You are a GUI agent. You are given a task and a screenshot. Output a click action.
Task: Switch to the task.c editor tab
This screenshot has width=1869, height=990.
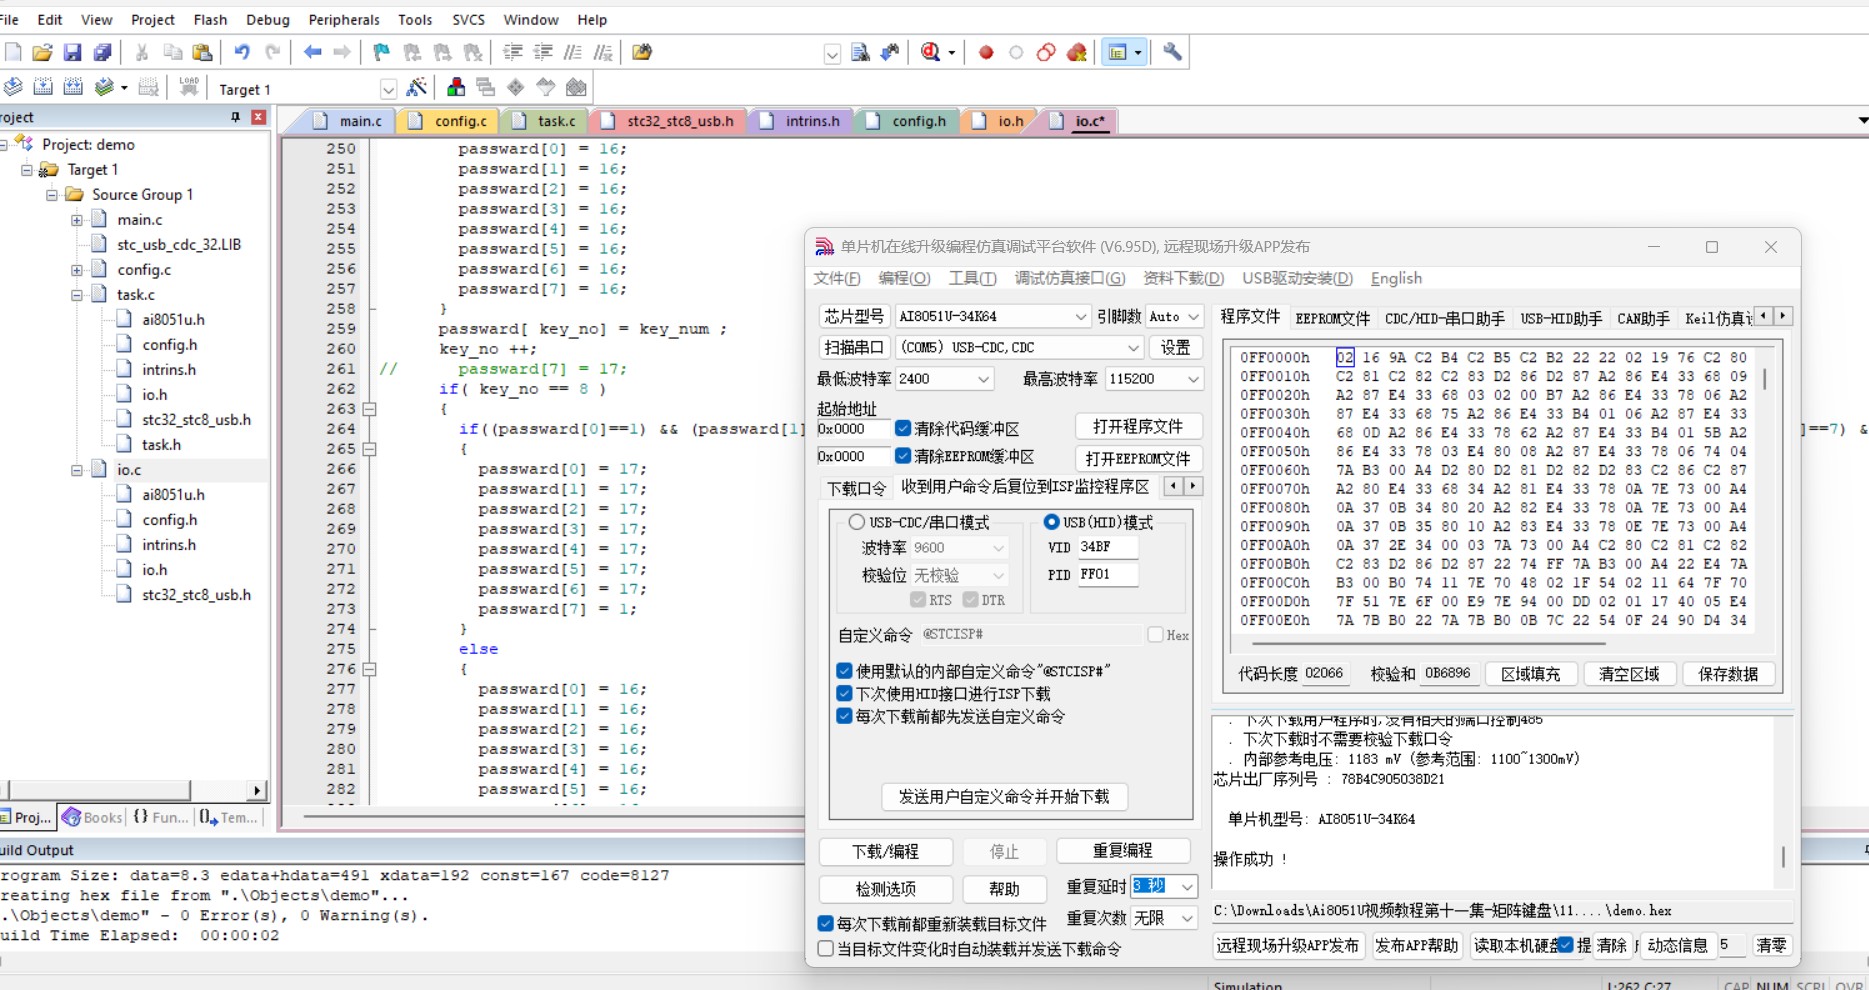[x=545, y=121]
